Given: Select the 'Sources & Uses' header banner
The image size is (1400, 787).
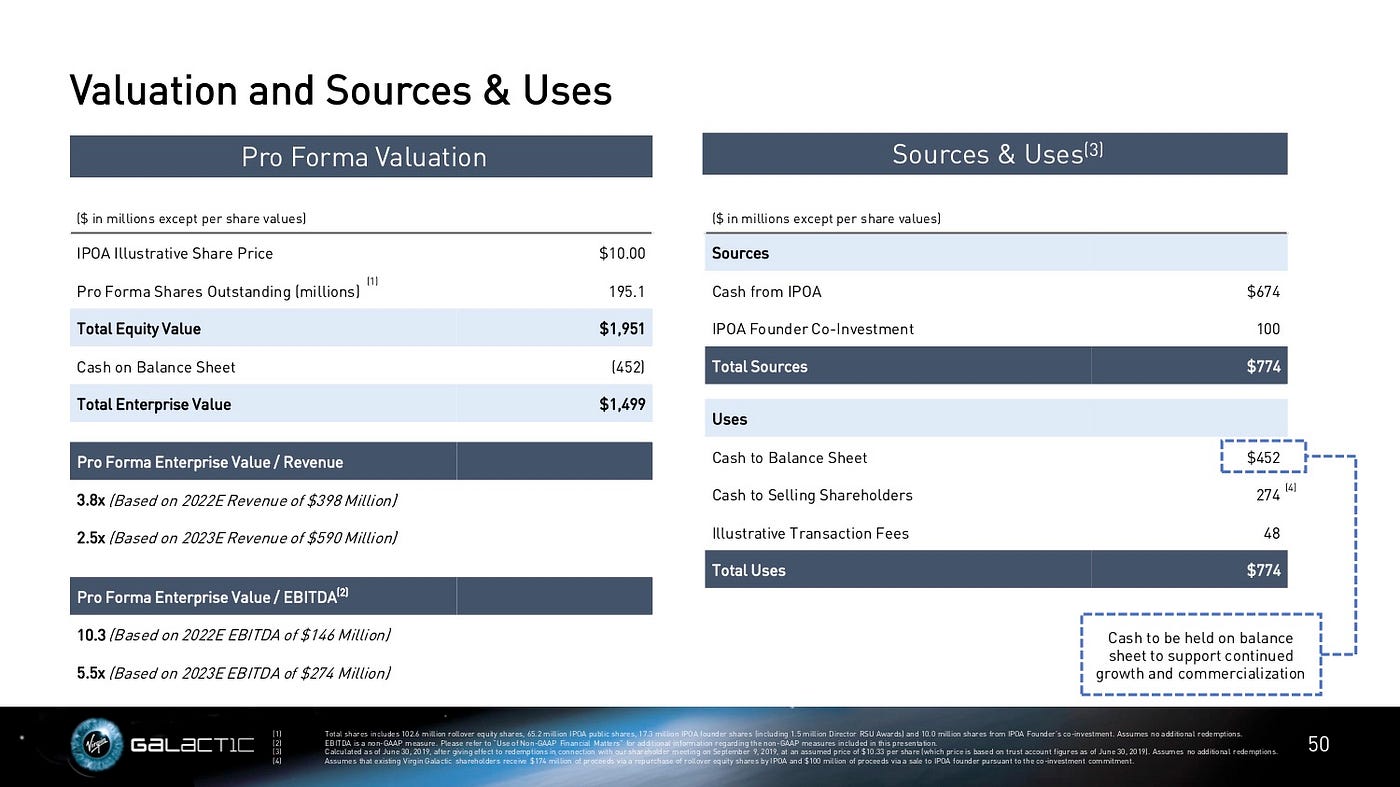Looking at the screenshot, I should tap(995, 154).
